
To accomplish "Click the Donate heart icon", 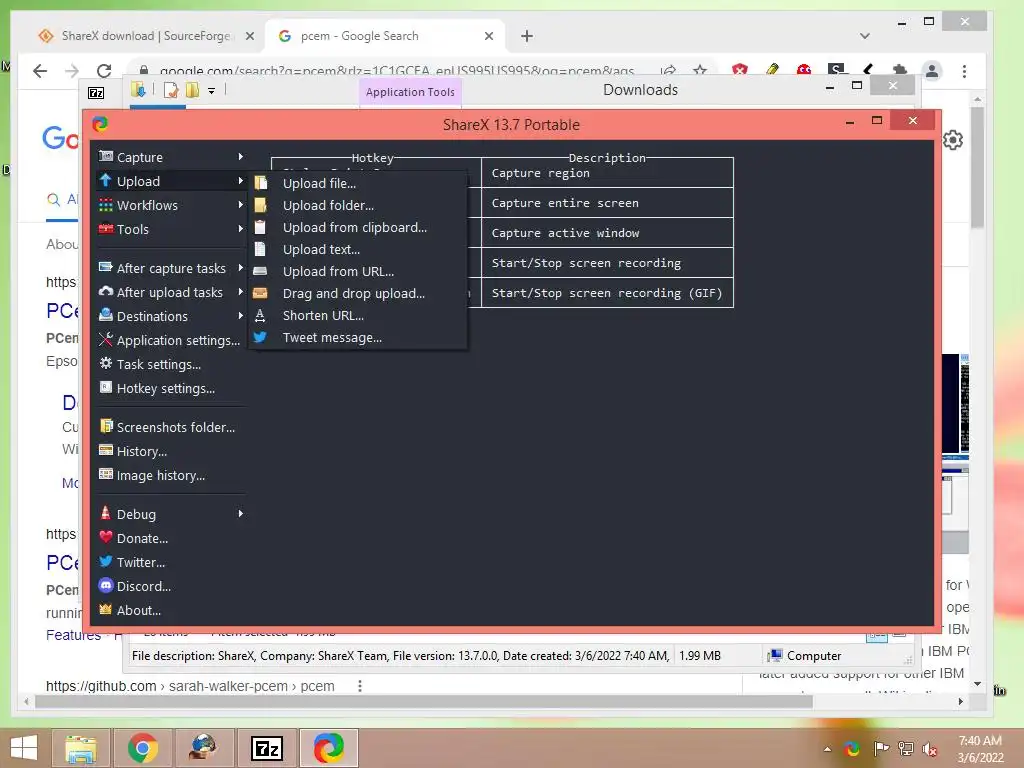I will coord(106,537).
